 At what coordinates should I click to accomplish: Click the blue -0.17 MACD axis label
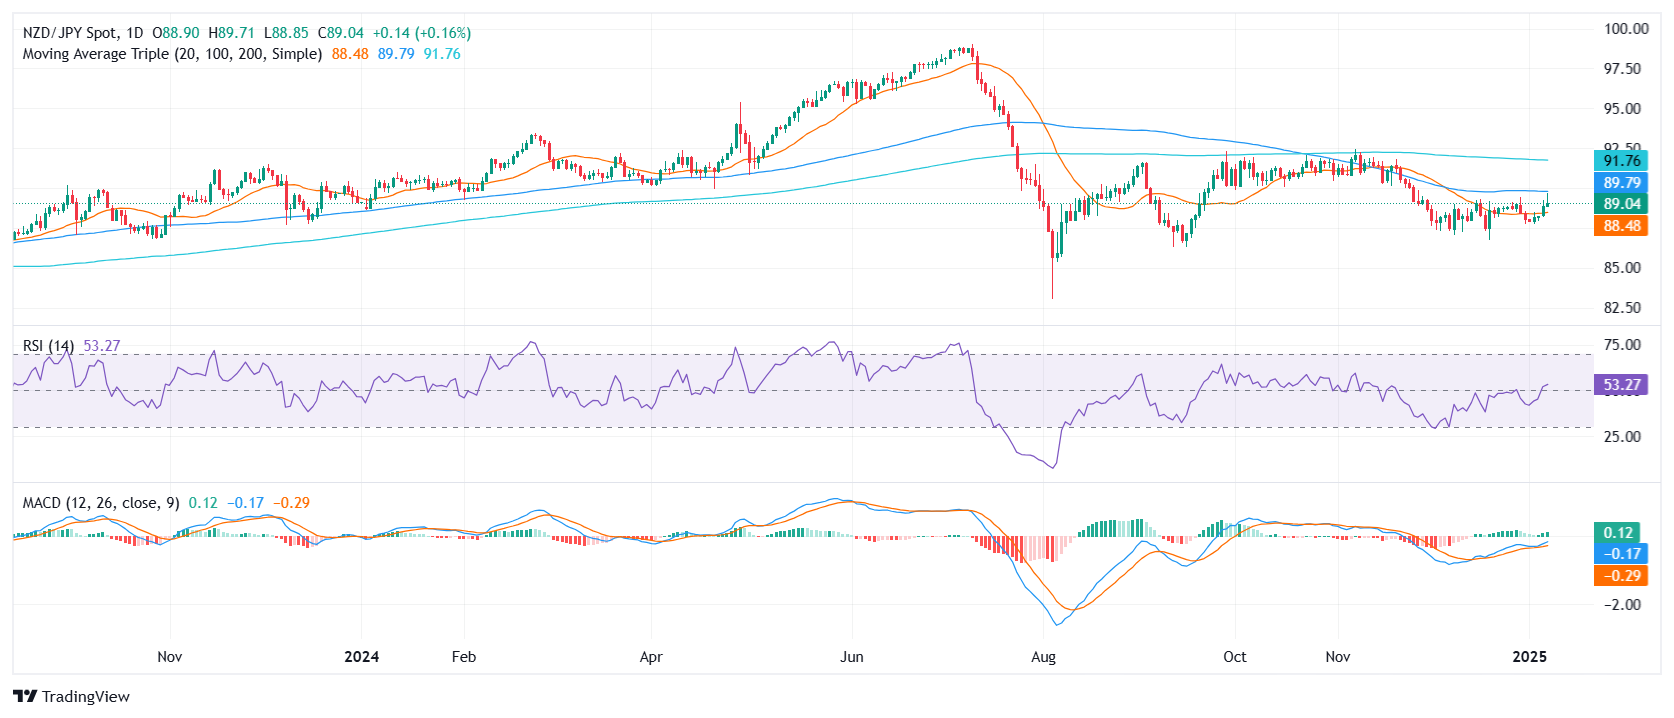1621,554
